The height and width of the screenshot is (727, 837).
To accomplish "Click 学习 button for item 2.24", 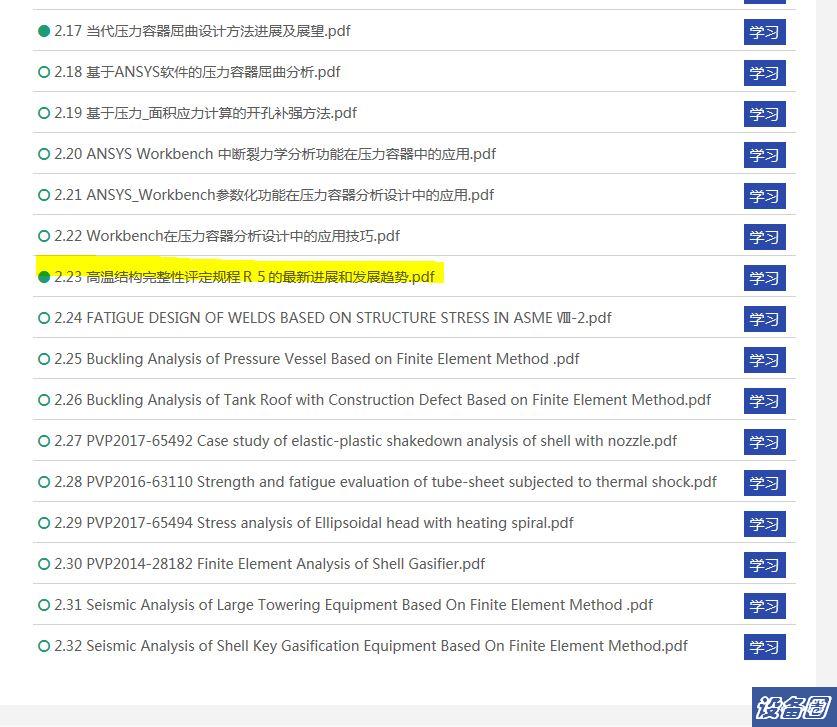I will coord(764,319).
